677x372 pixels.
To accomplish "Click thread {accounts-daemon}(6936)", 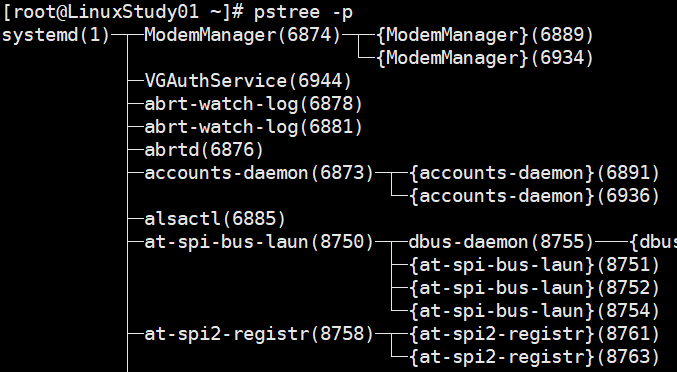I will pos(535,196).
